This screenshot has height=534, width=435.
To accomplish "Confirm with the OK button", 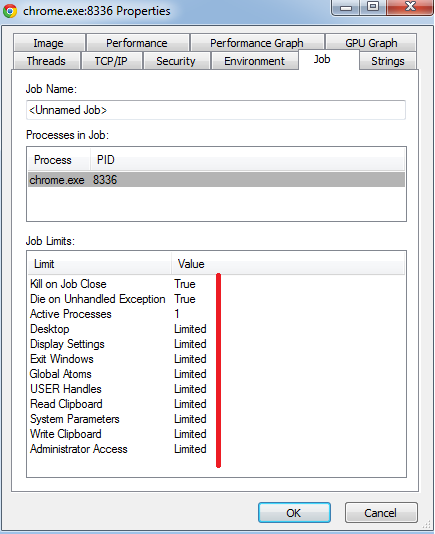I will coord(294,512).
